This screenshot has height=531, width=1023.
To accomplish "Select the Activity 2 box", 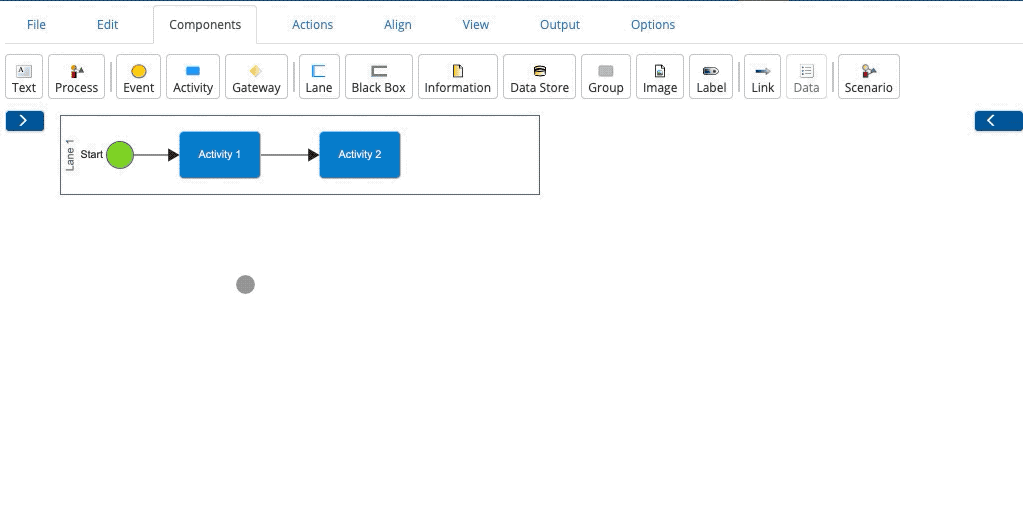I will (360, 155).
